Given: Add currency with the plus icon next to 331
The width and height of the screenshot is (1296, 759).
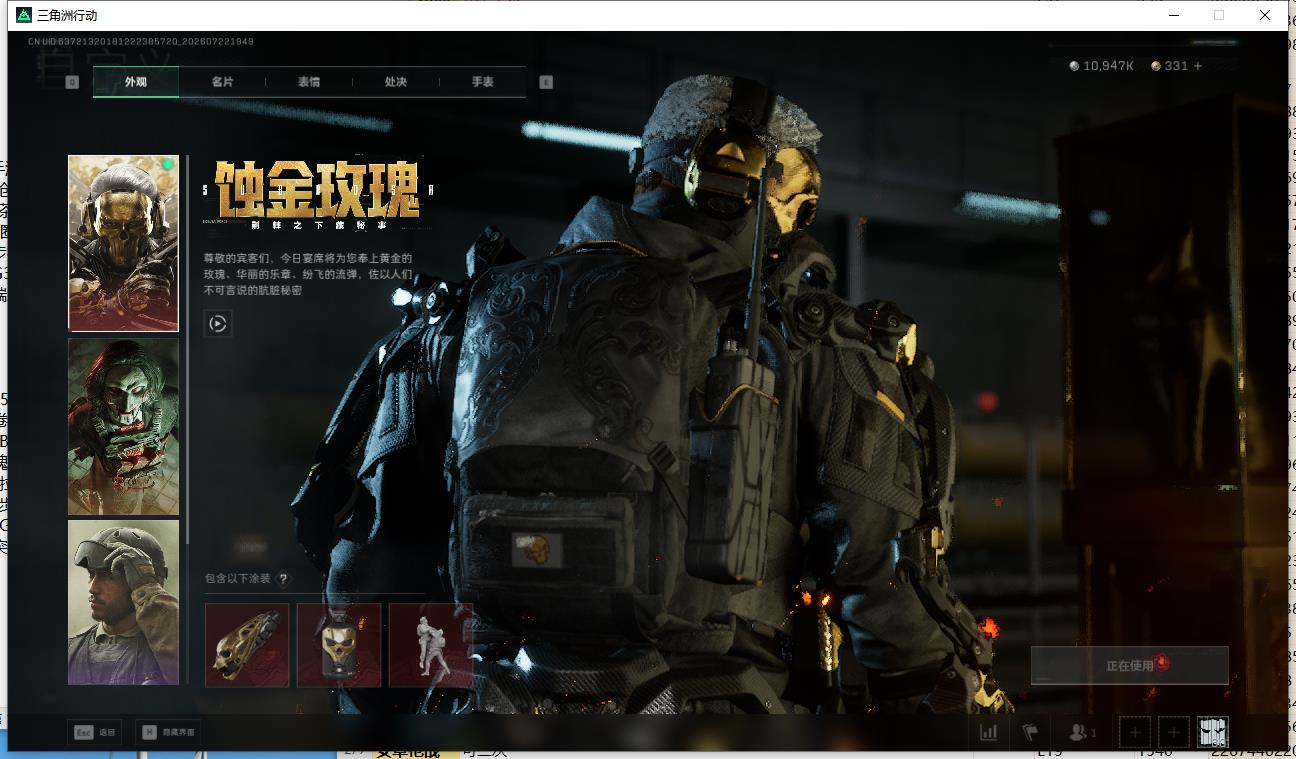Looking at the screenshot, I should coord(1198,66).
